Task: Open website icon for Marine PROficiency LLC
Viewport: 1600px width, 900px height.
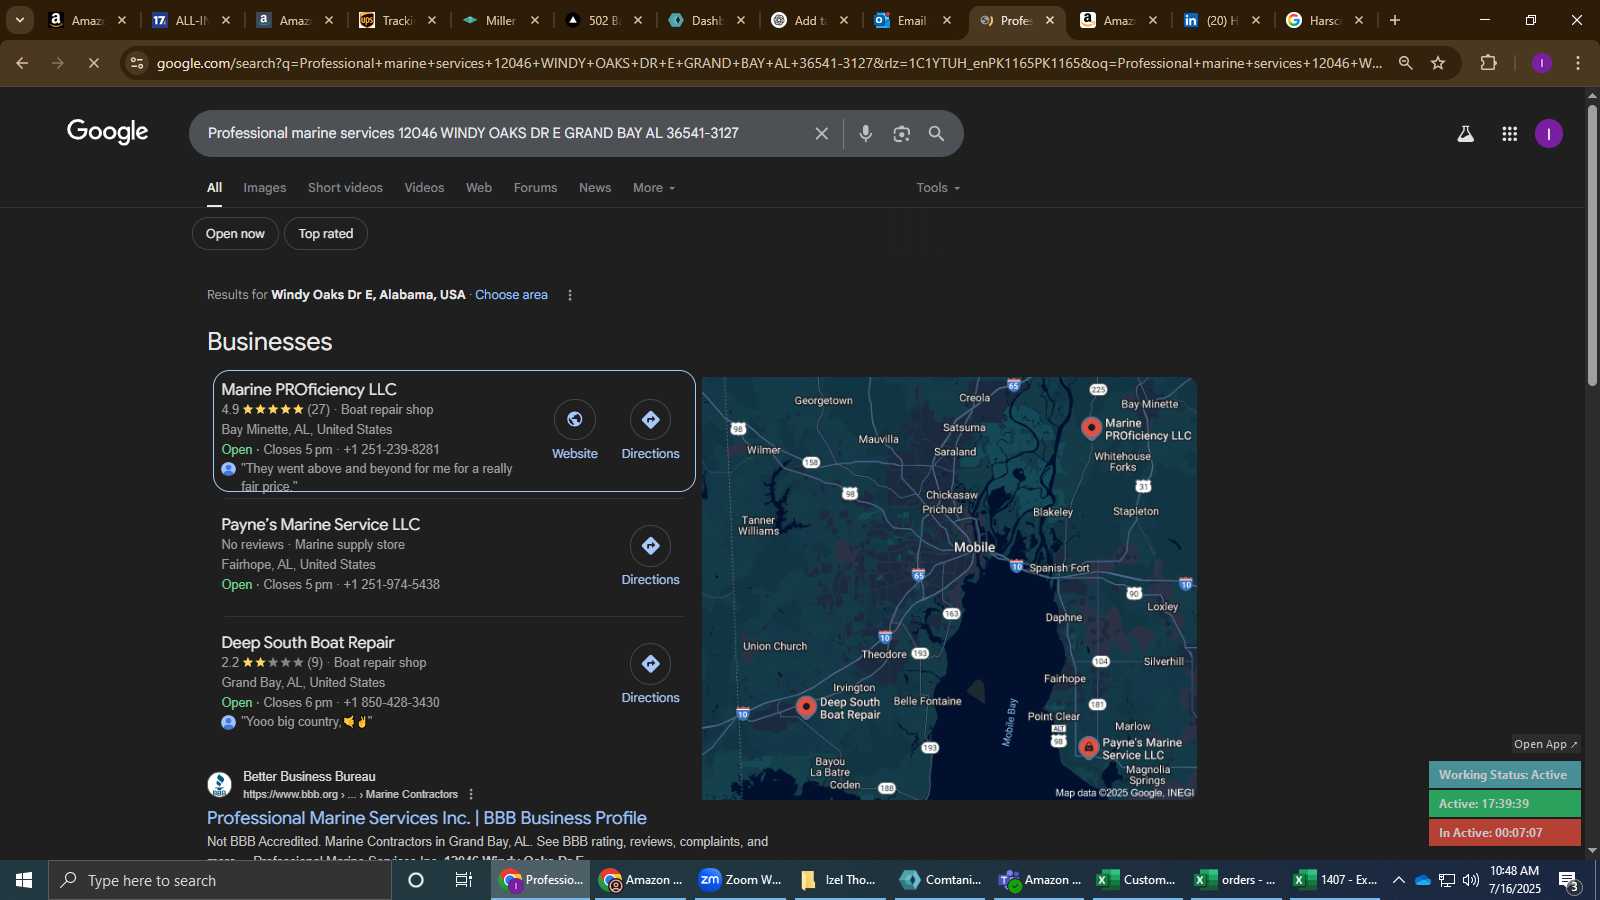Action: pyautogui.click(x=575, y=420)
